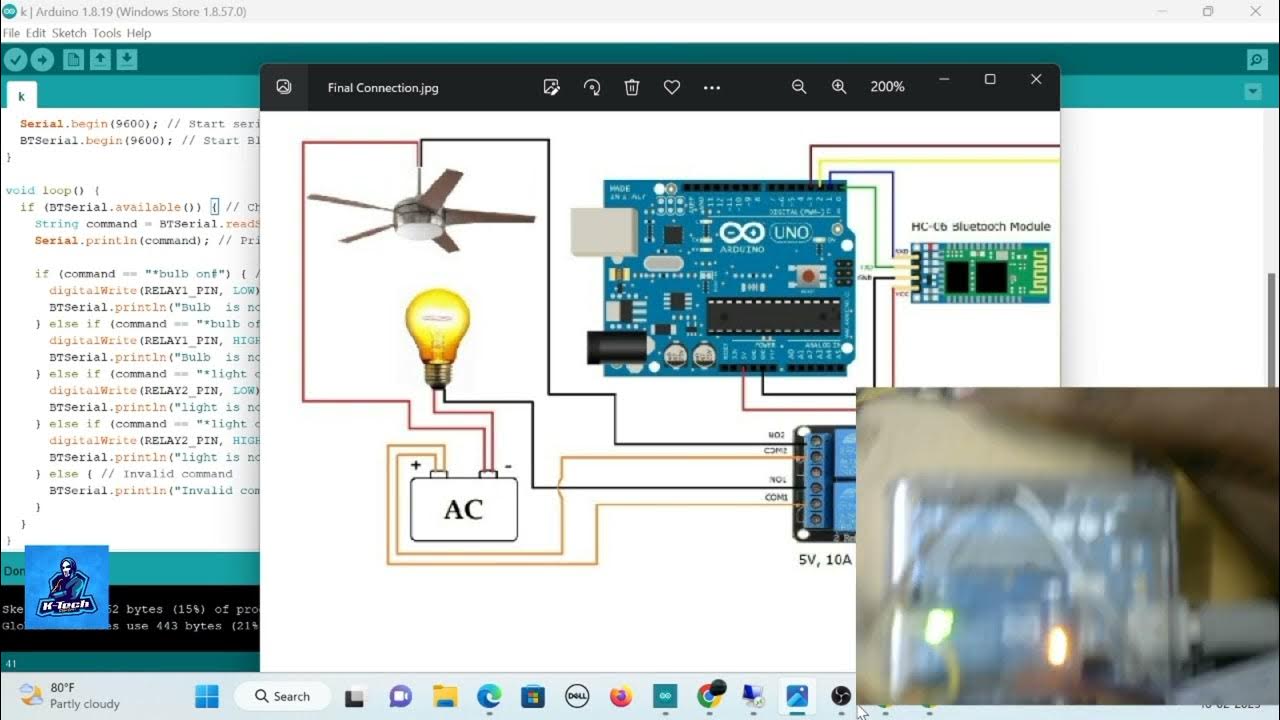Click the AC box in the diagram

click(x=464, y=509)
